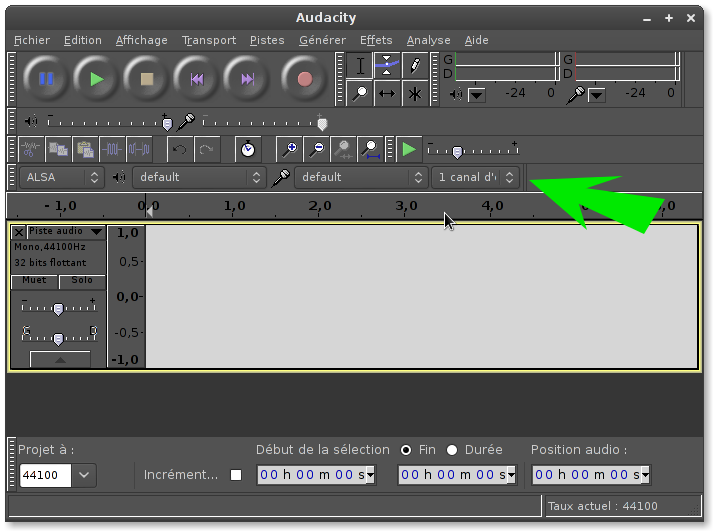Open the input device default dropdown
Image resolution: width=713 pixels, height=531 pixels.
tap(362, 177)
